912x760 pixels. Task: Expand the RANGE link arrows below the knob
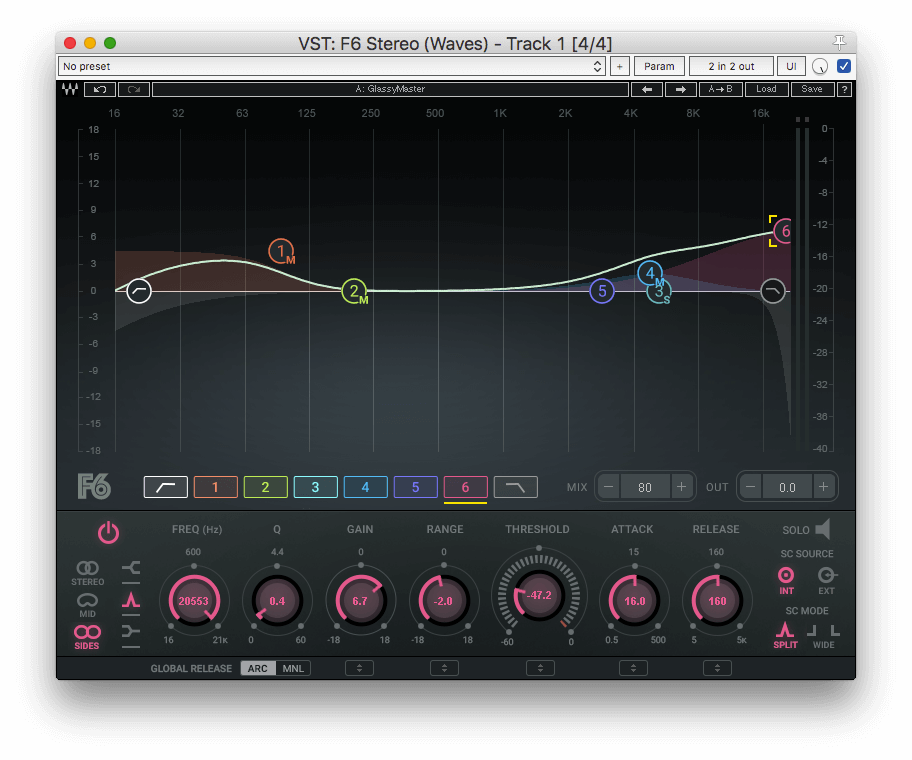(x=444, y=668)
